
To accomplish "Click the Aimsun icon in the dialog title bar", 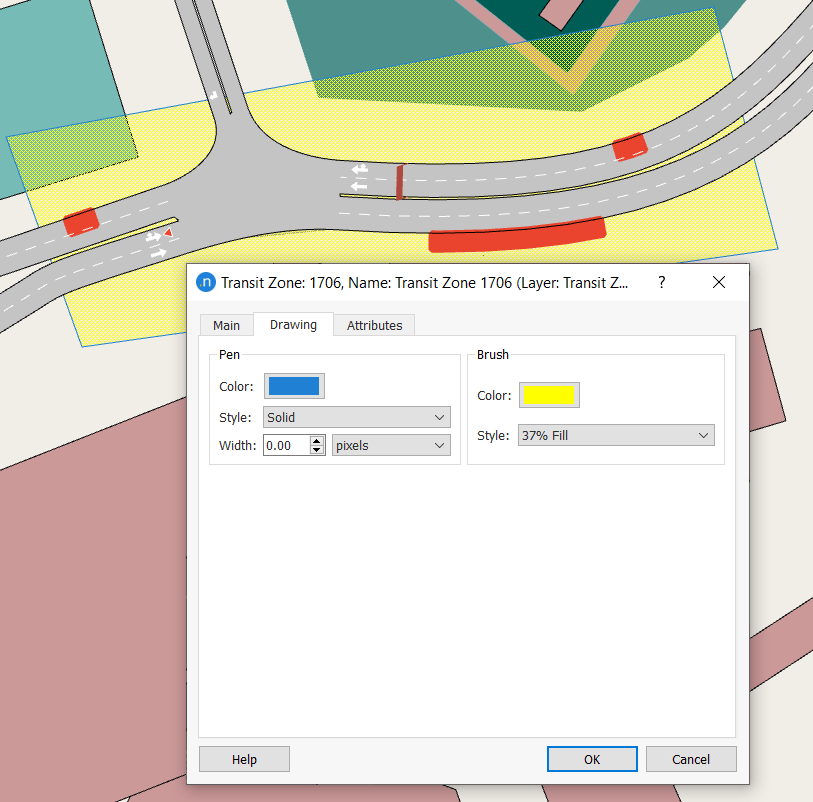I will pos(205,282).
